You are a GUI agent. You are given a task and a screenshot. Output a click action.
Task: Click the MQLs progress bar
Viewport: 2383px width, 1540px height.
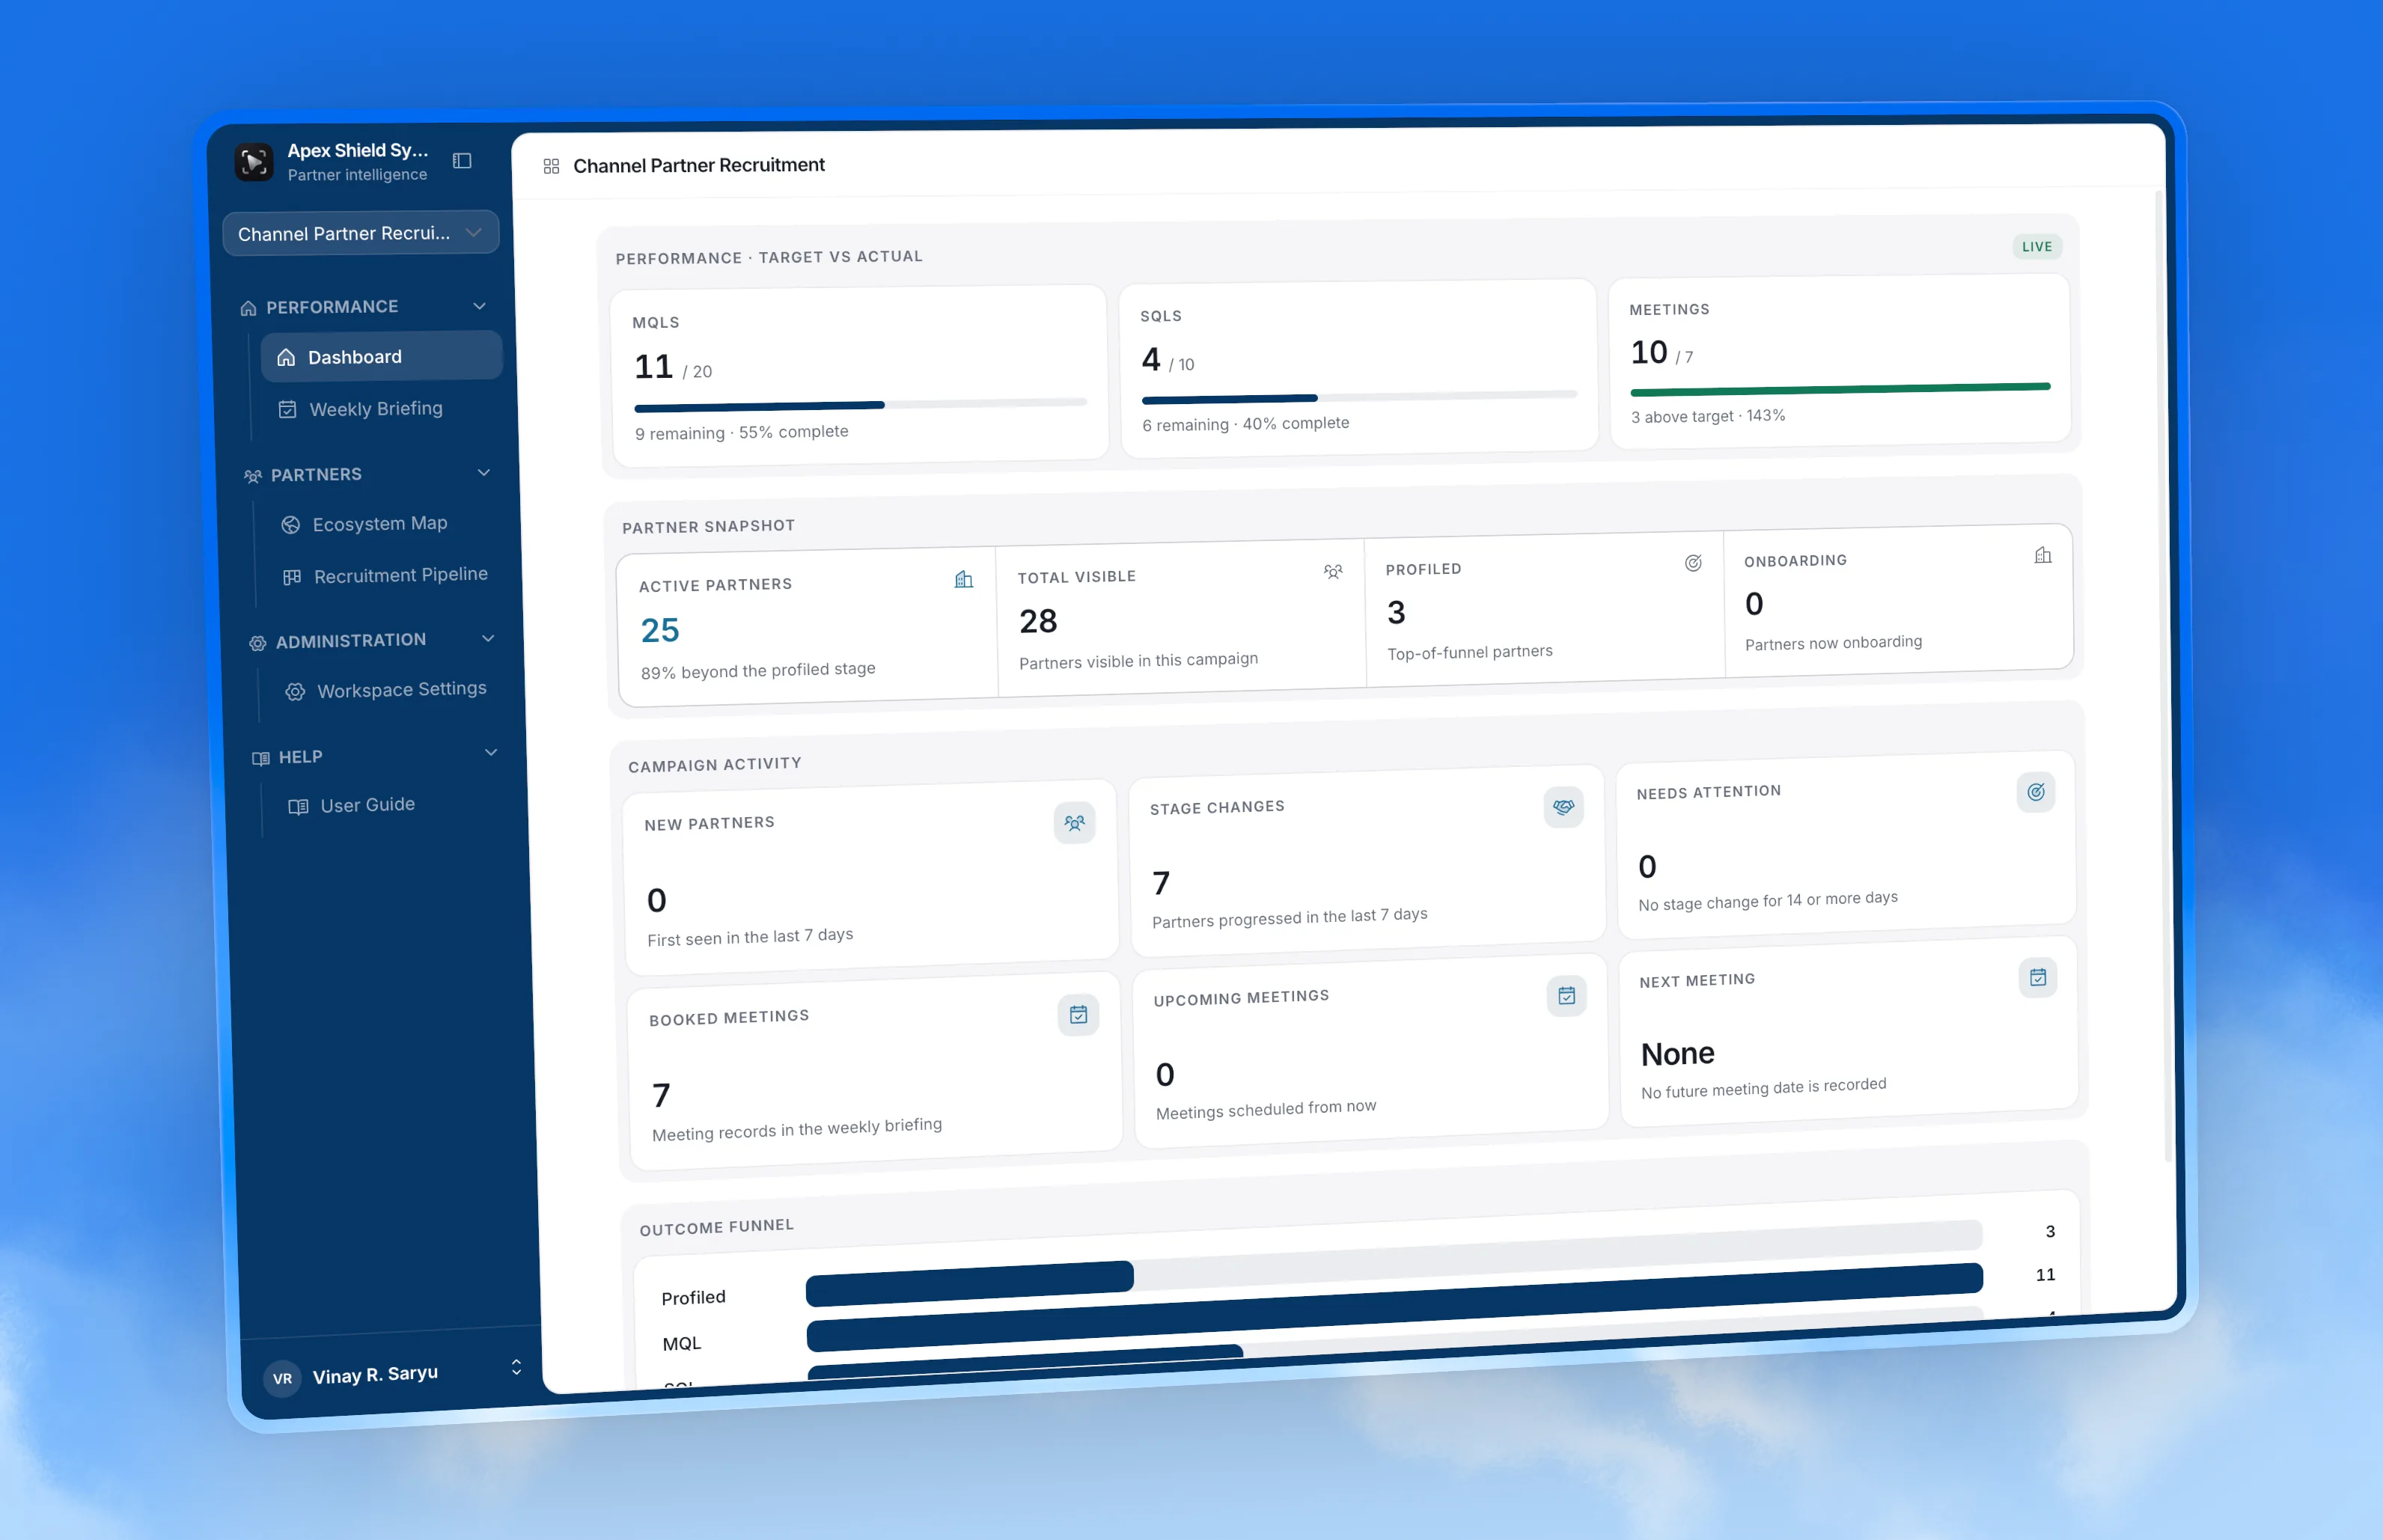pos(860,404)
